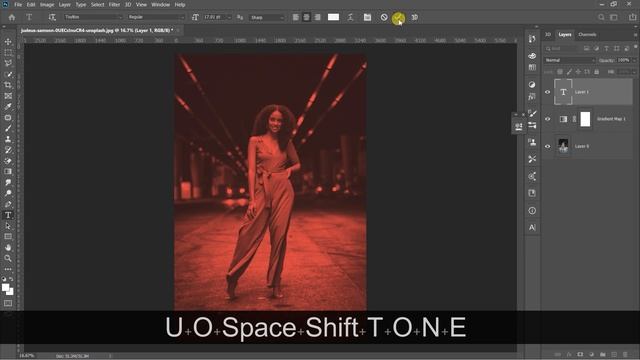
Task: Hide the Gradient Map 1 layer
Action: [x=548, y=119]
